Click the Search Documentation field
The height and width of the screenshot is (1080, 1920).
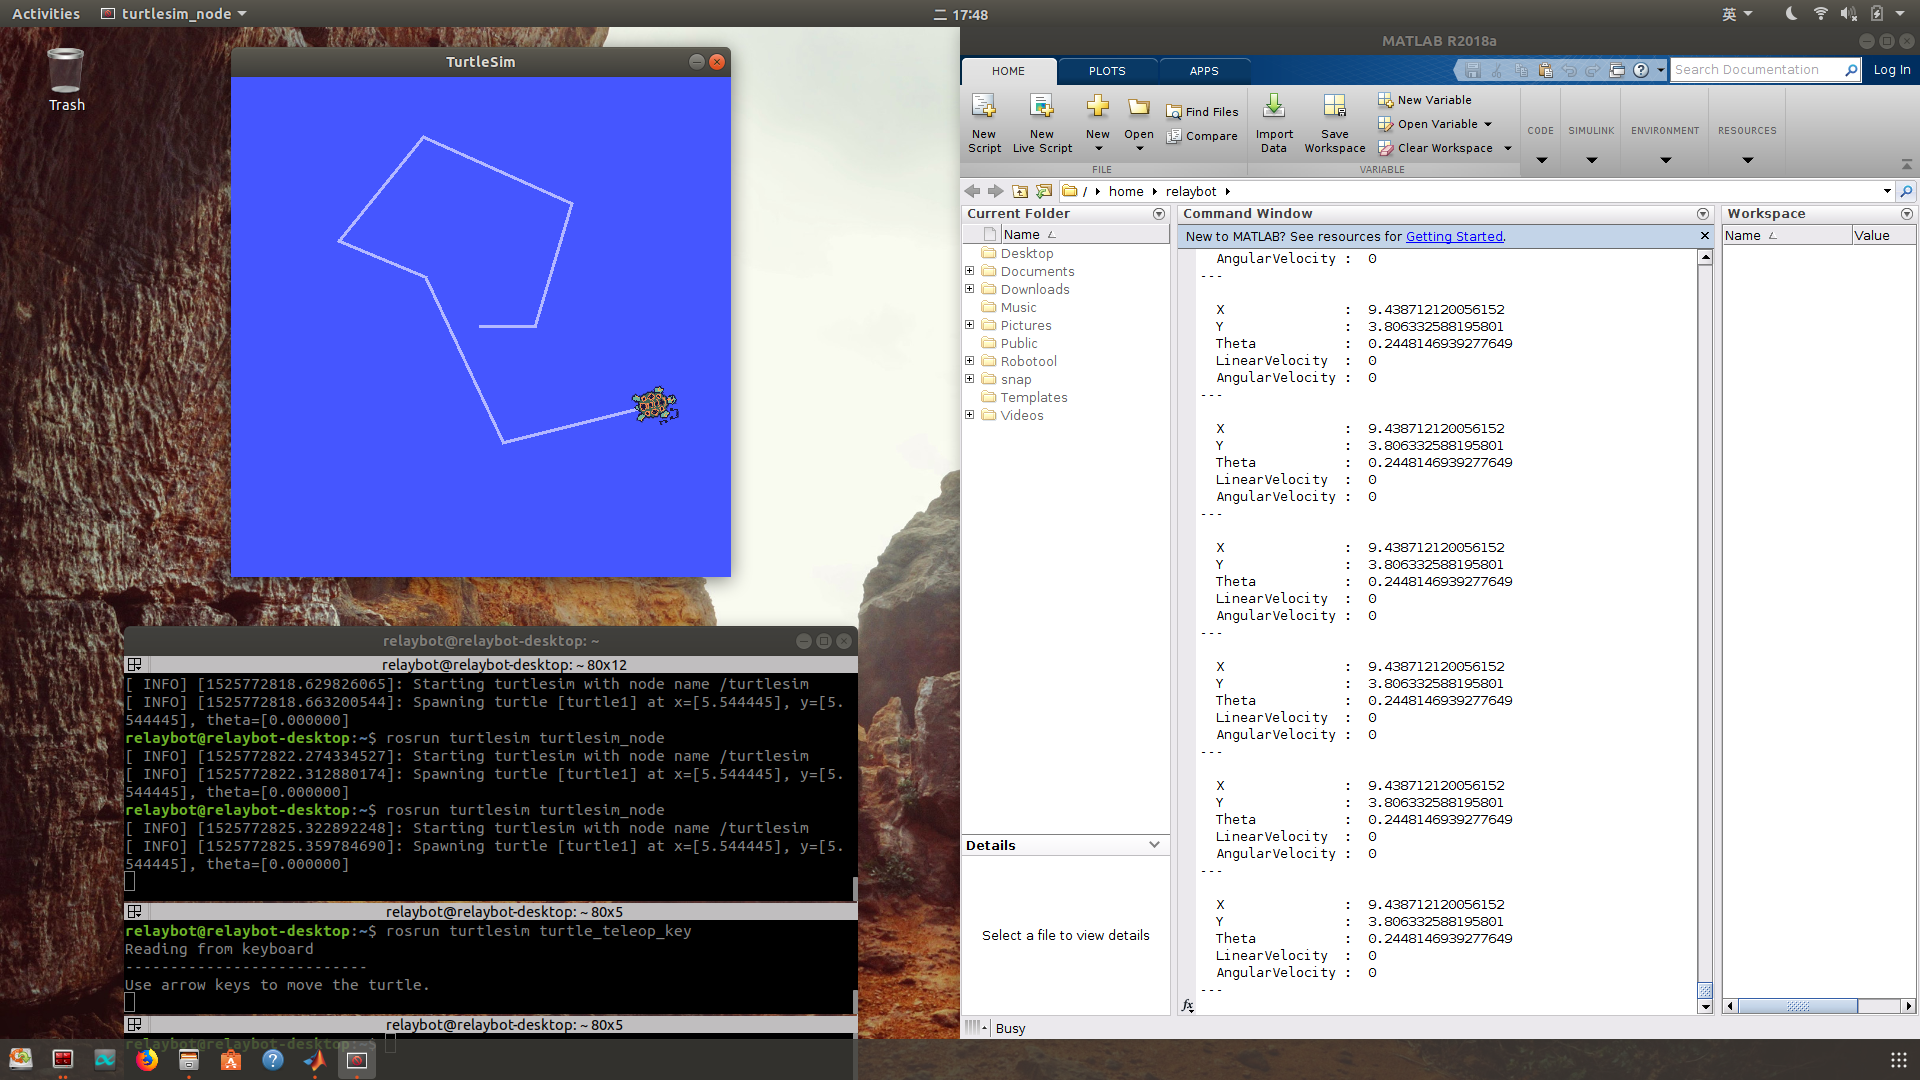(1755, 70)
